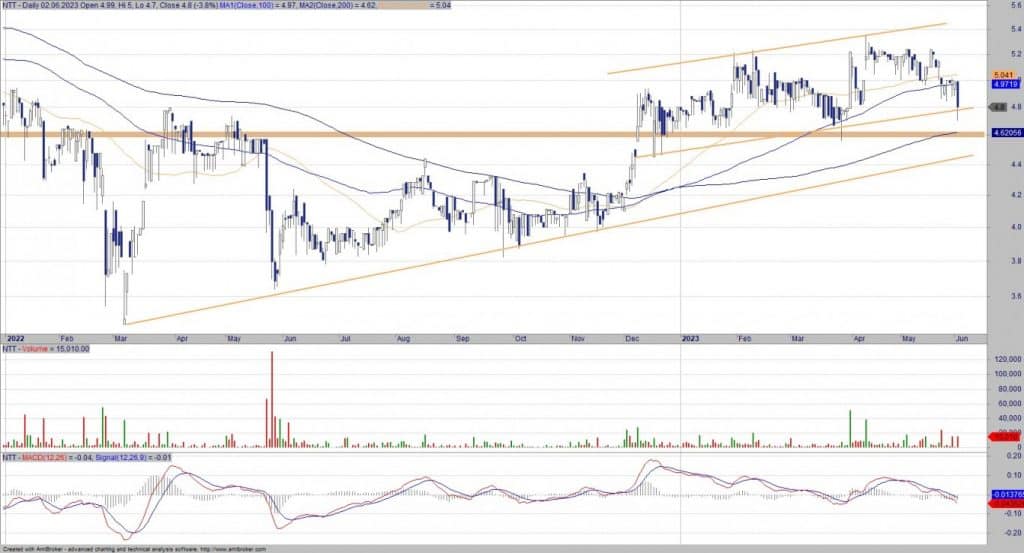
Task: Select the blue 4.9719 MA value tag
Action: [1004, 86]
